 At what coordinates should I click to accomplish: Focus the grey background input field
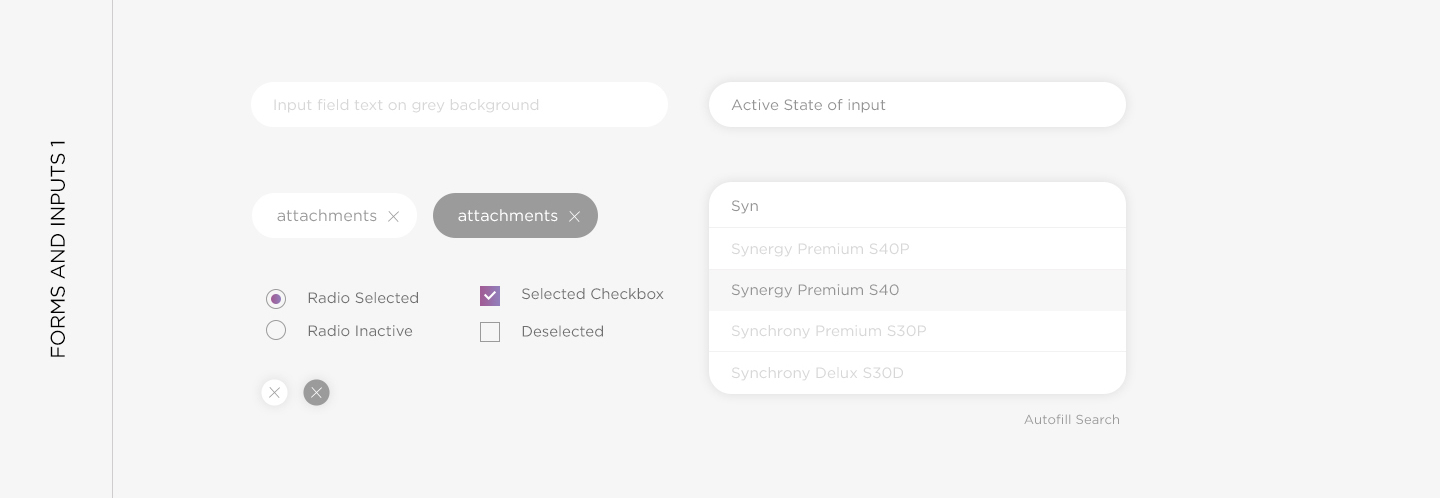(459, 104)
